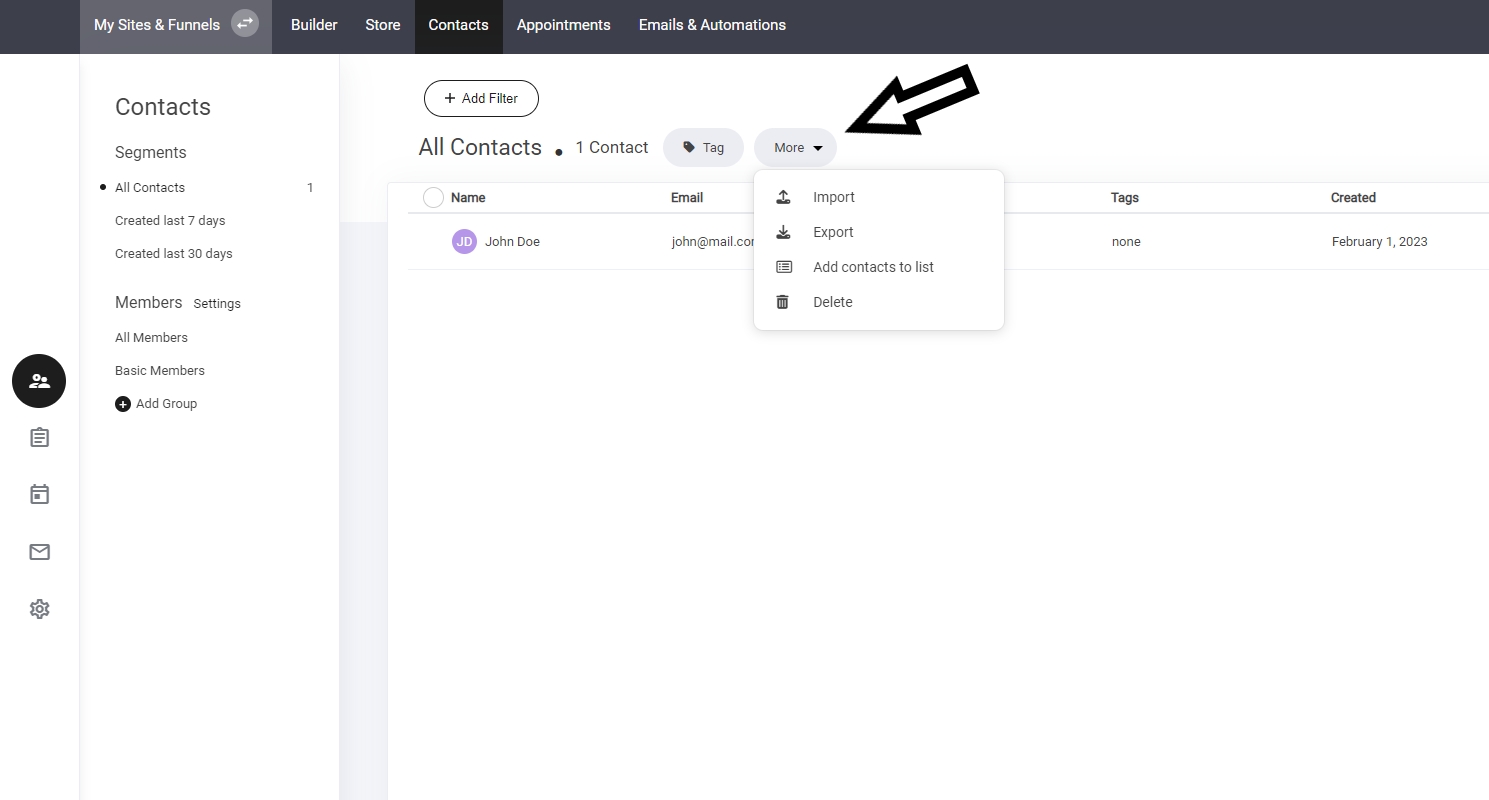Open the Emails & Automations tab
The width and height of the screenshot is (1489, 800).
coord(712,25)
